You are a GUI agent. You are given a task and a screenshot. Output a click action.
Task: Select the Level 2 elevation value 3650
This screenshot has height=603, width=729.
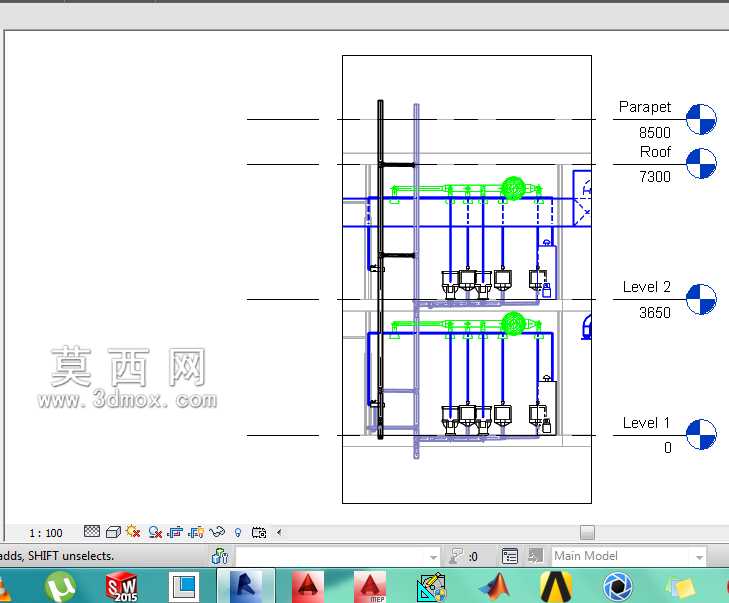[x=655, y=312]
